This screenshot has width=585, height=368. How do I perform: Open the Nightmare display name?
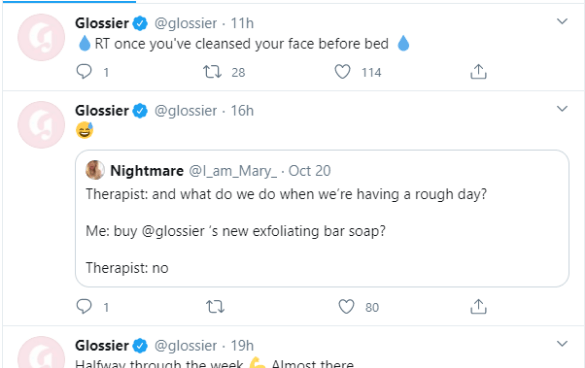click(x=147, y=171)
